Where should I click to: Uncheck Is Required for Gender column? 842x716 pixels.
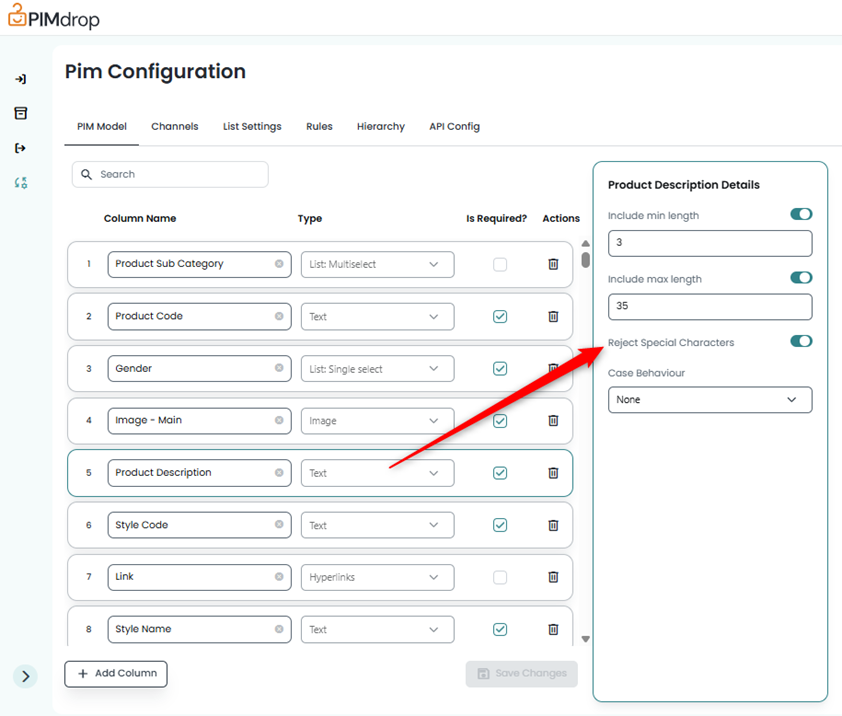coord(500,369)
